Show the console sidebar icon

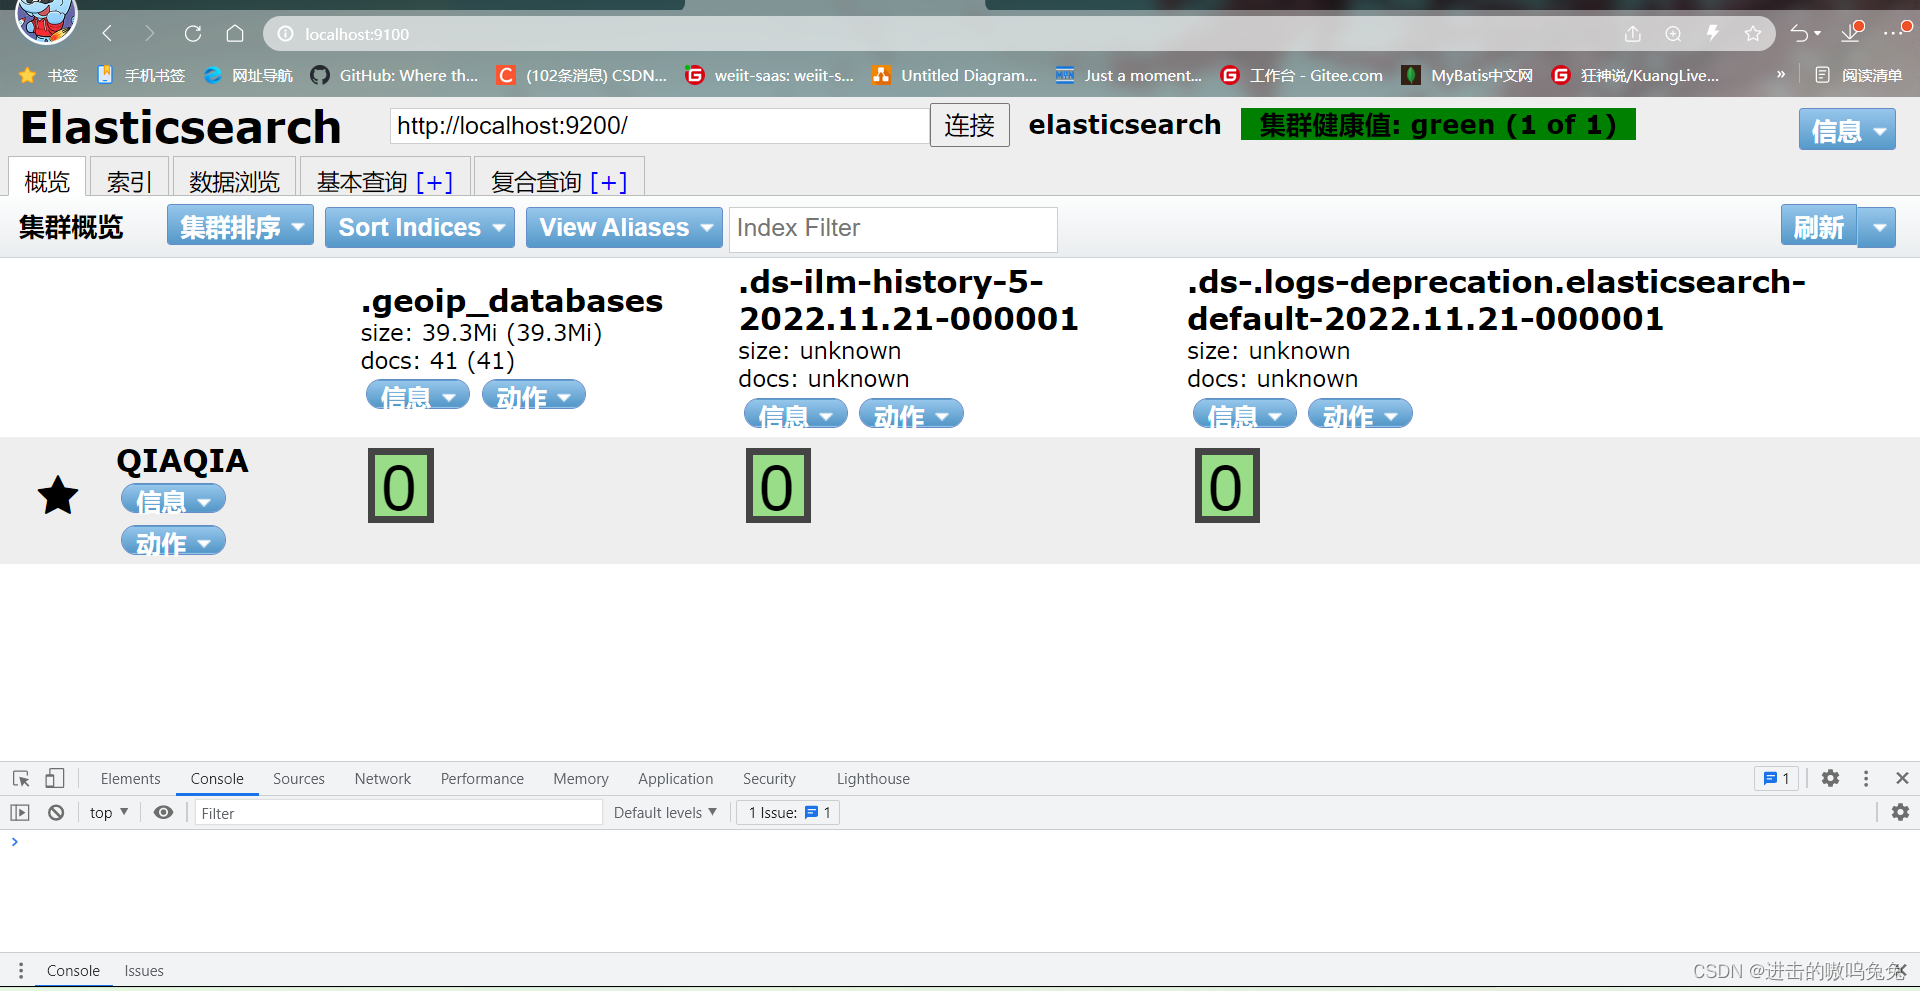tap(20, 813)
